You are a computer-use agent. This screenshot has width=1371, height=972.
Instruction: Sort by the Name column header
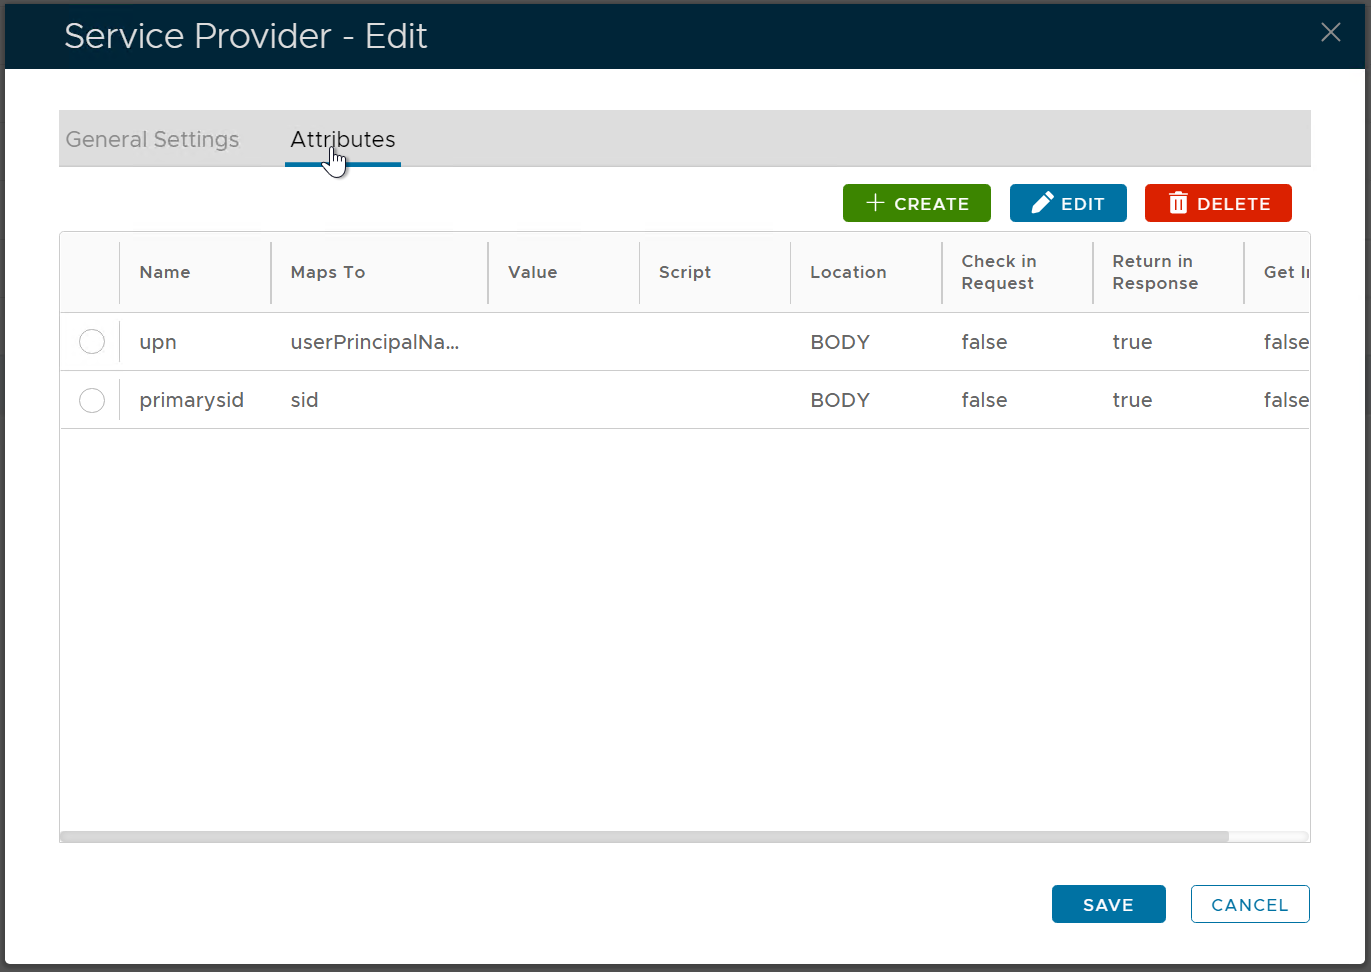(x=165, y=272)
